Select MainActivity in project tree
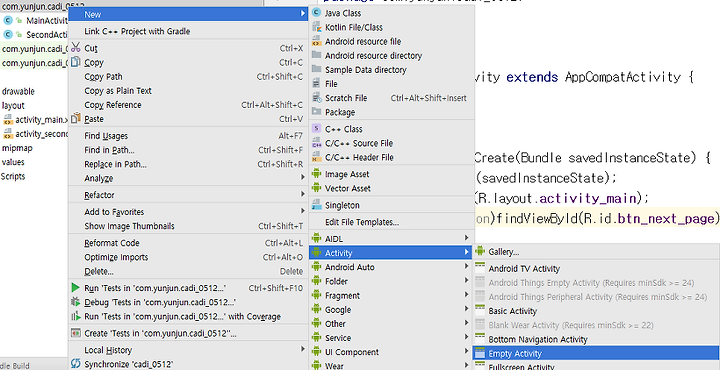Image resolution: width=720 pixels, height=370 pixels. click(47, 21)
